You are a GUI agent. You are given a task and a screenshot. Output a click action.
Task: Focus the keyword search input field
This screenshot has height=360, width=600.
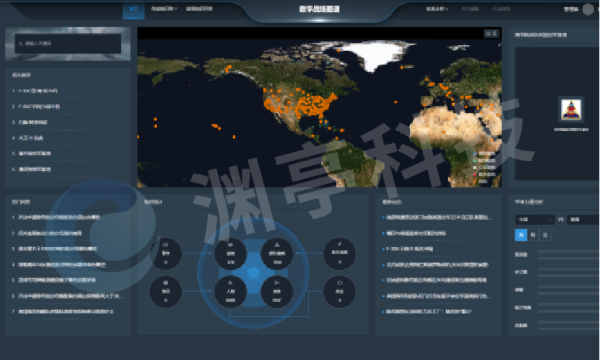click(x=68, y=44)
